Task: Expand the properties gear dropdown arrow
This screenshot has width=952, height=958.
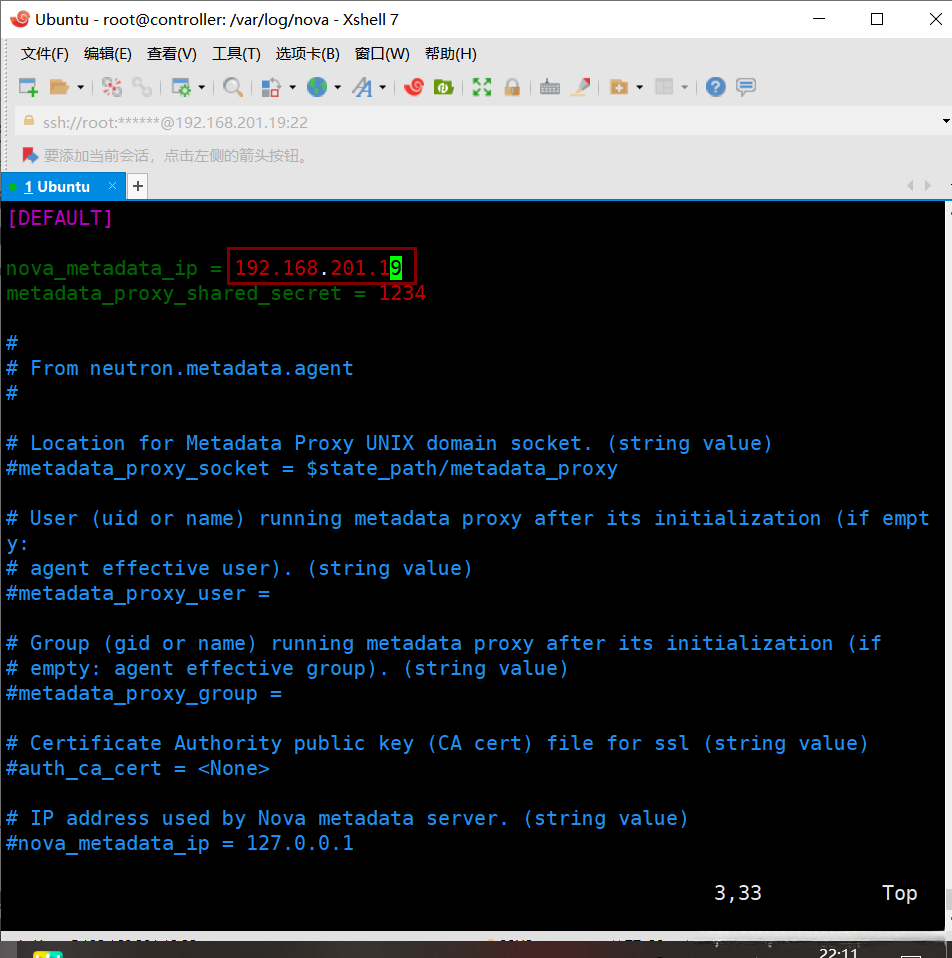Action: [201, 88]
